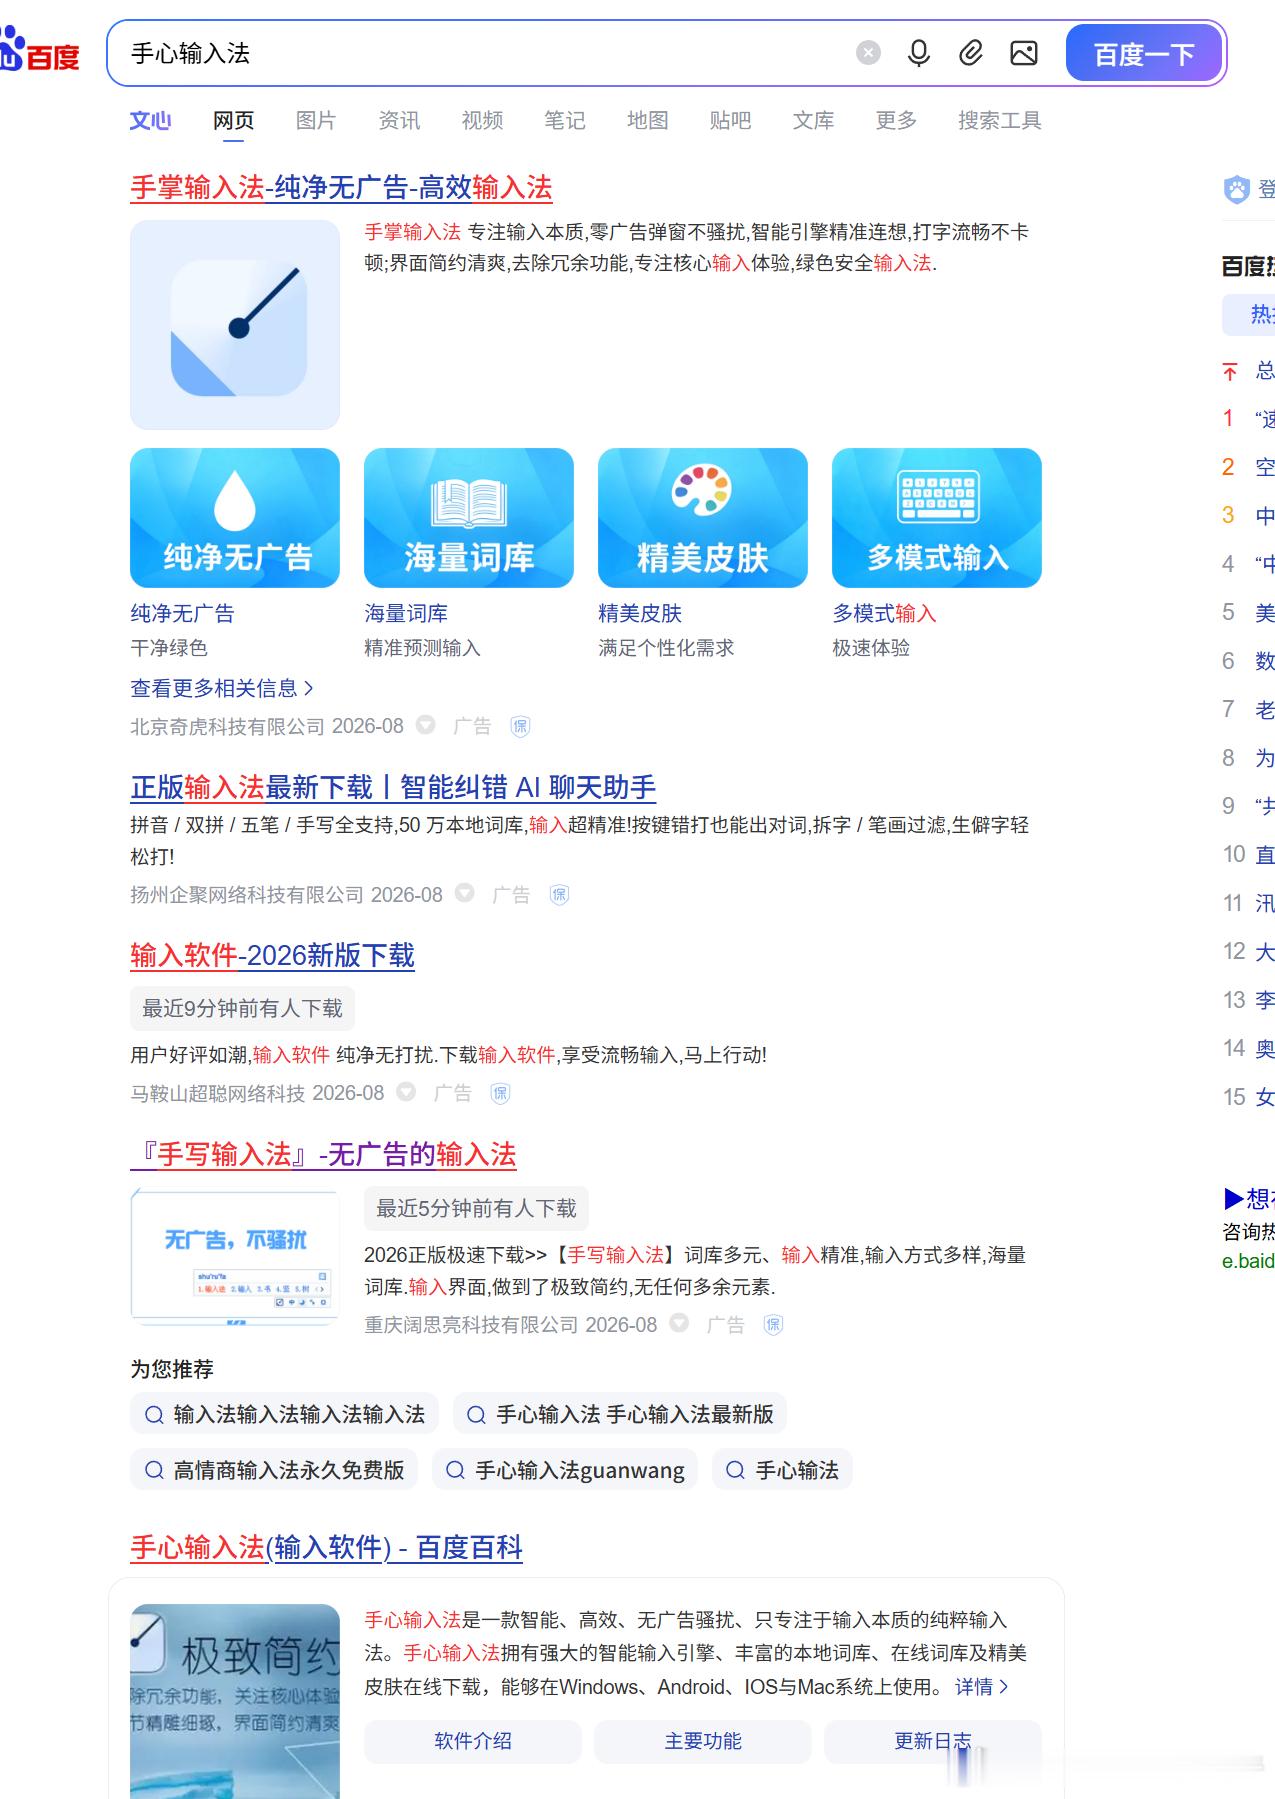Search suggestion 手心输入法guanwang
This screenshot has width=1275, height=1799.
pos(565,1470)
